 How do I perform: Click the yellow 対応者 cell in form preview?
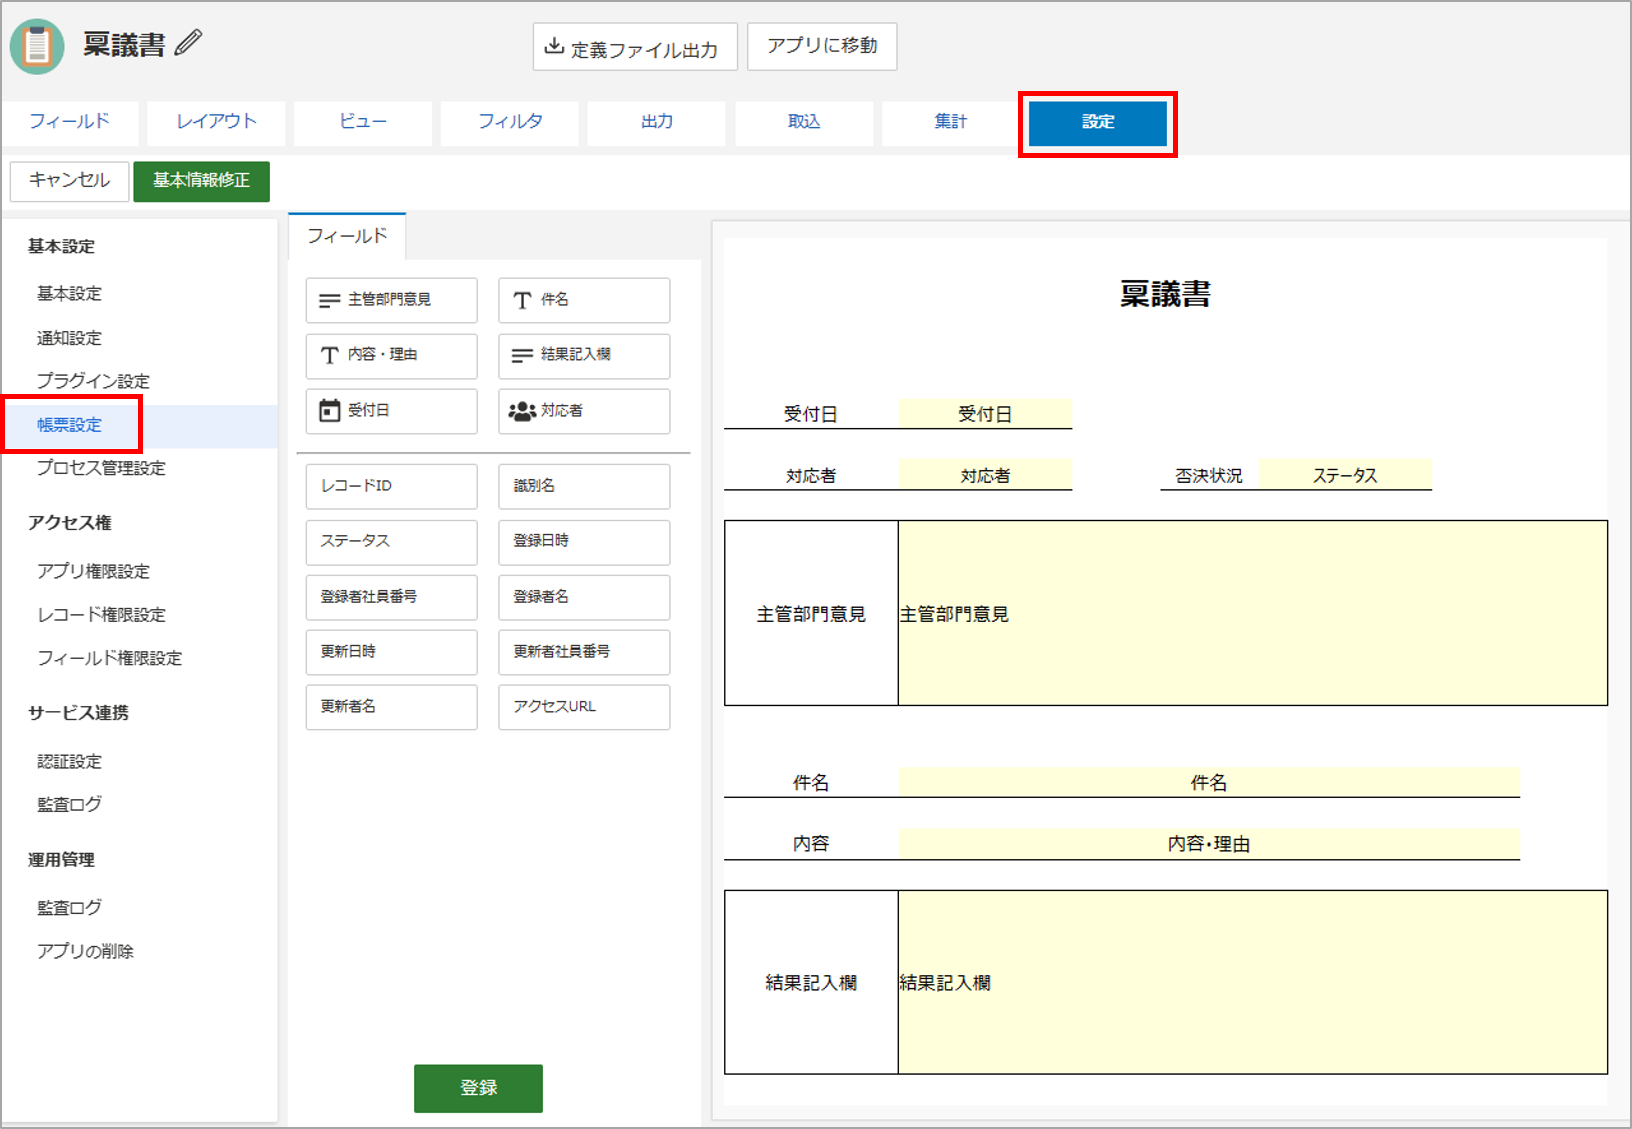point(985,475)
